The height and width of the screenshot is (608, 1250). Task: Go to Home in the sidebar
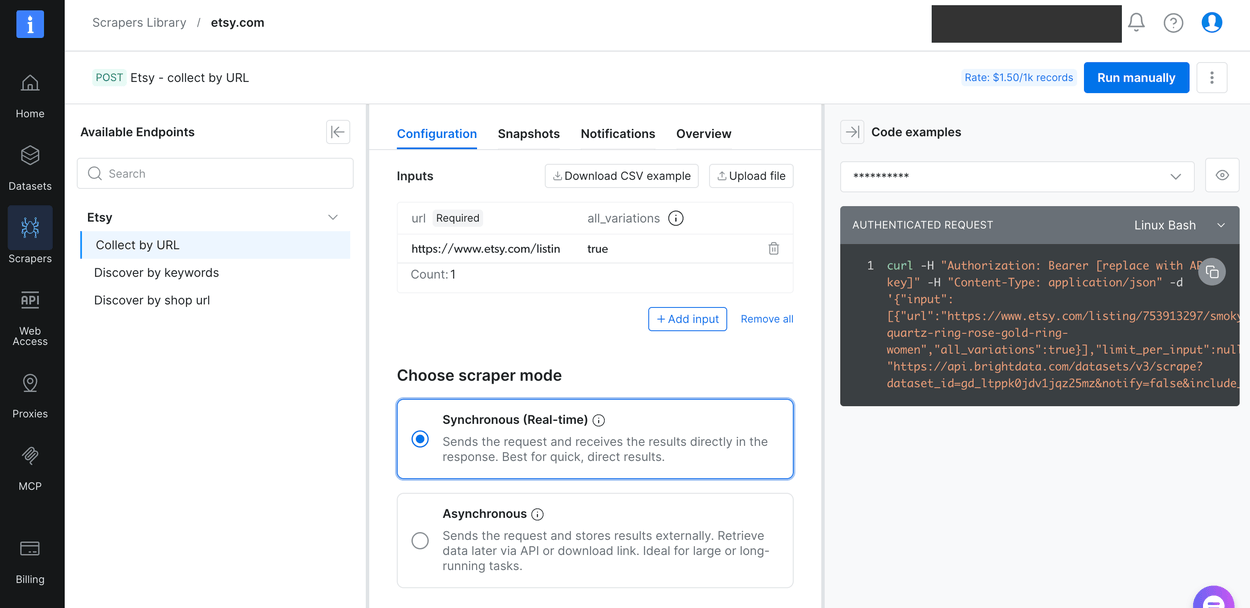tap(30, 96)
